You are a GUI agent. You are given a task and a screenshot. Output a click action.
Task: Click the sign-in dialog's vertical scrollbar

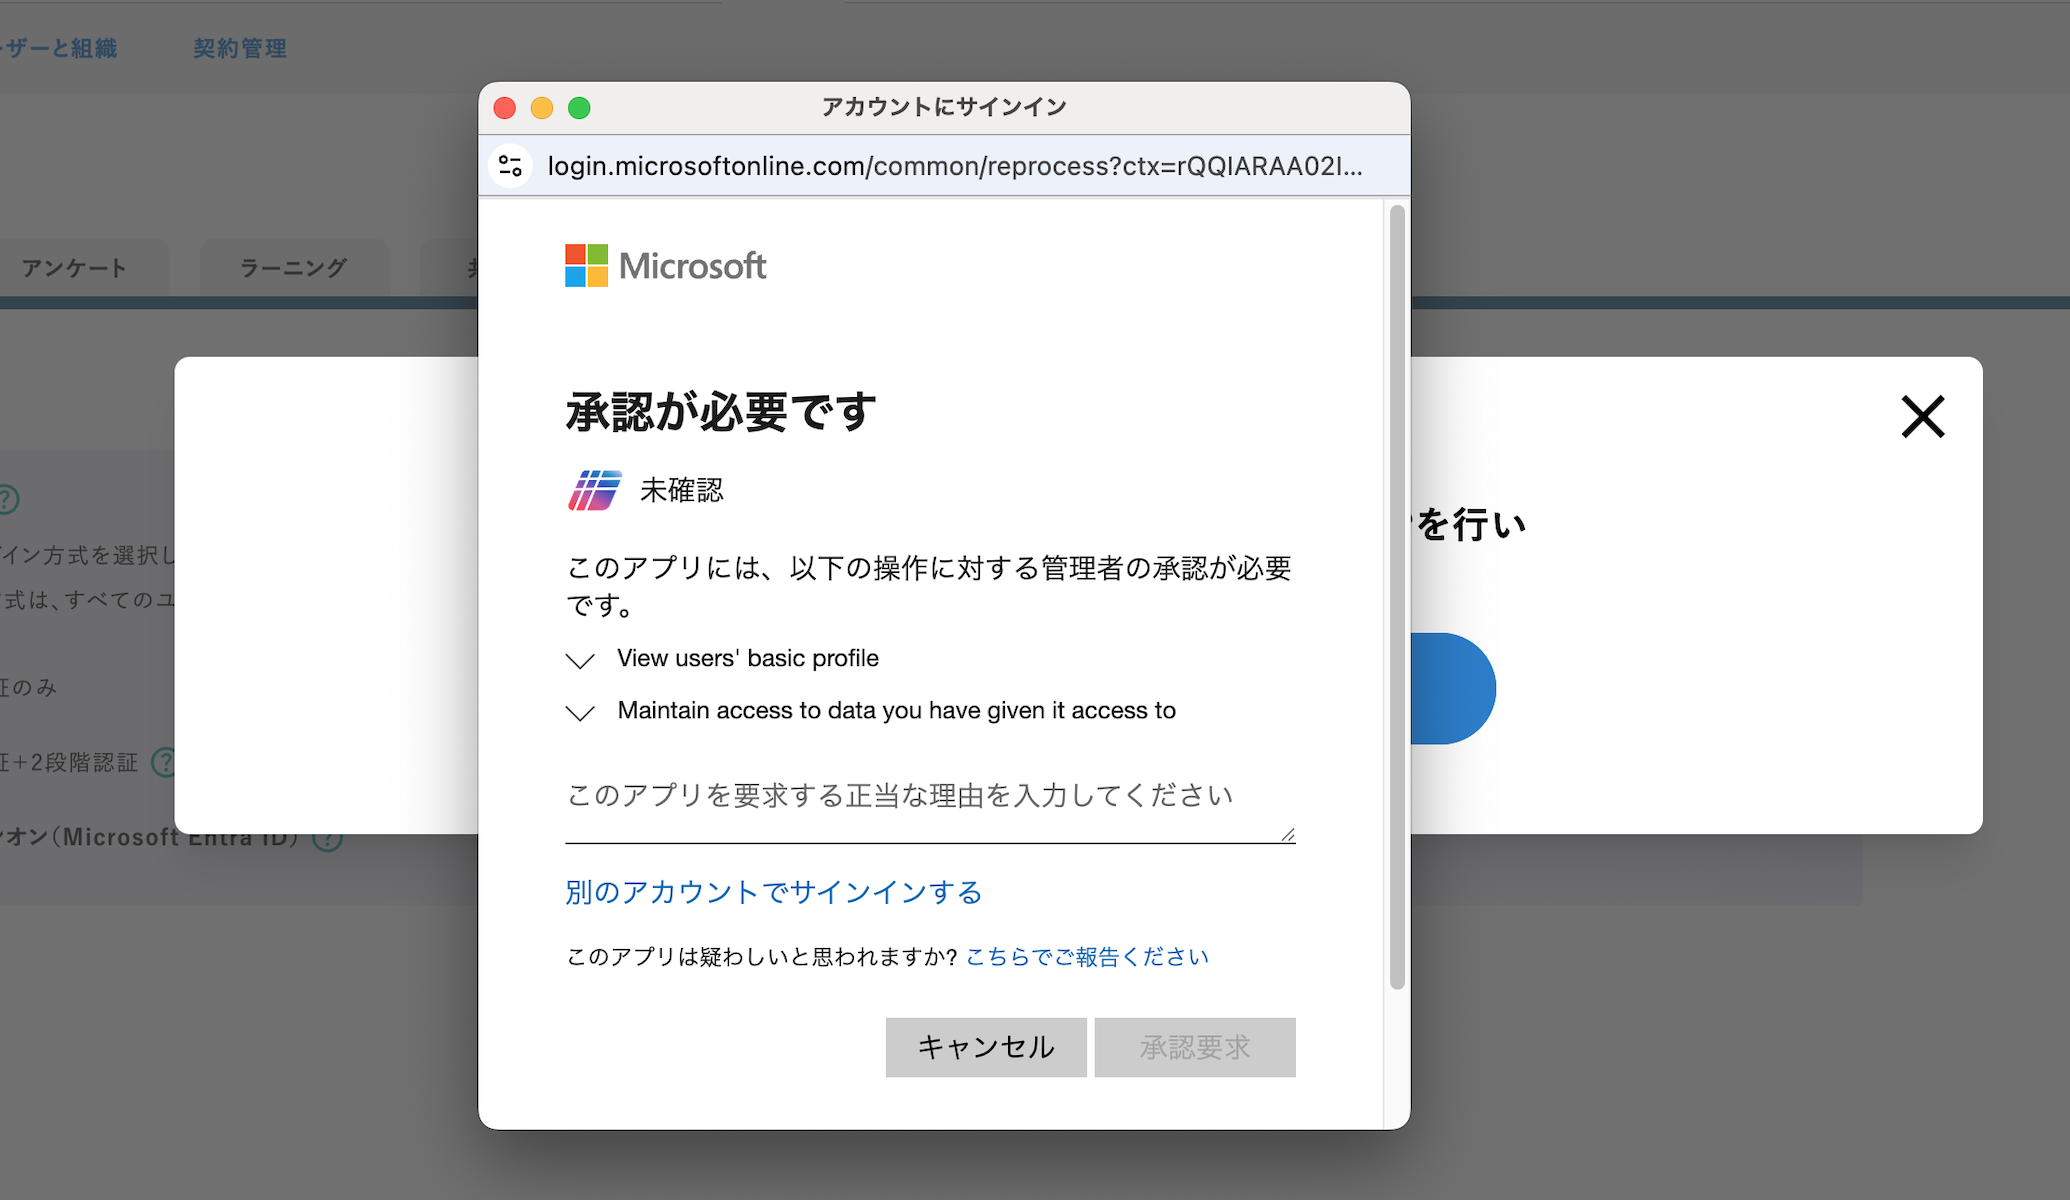click(1397, 597)
